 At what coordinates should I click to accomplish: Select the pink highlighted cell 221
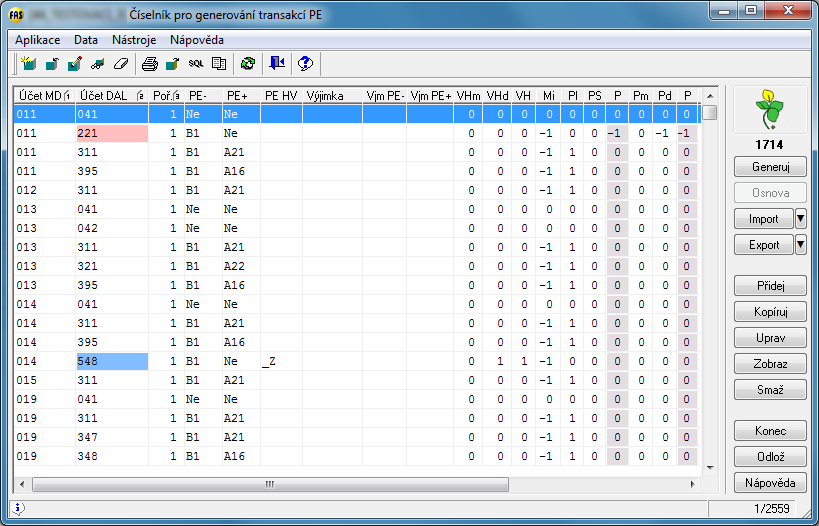[x=111, y=133]
